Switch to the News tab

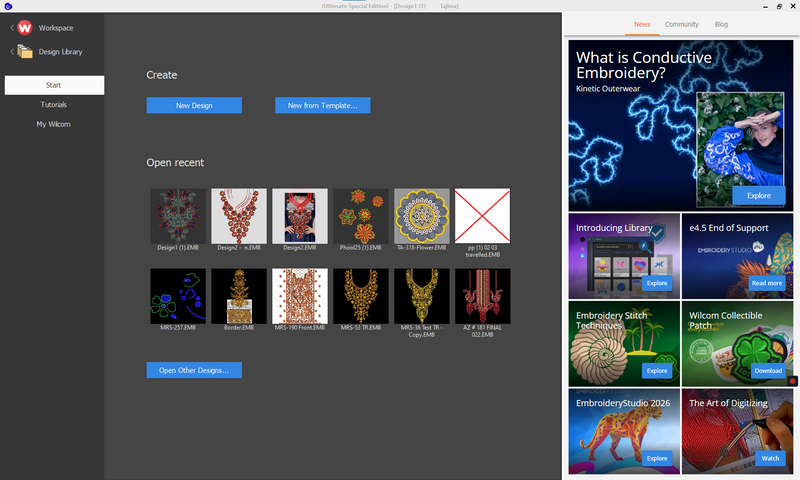[642, 24]
